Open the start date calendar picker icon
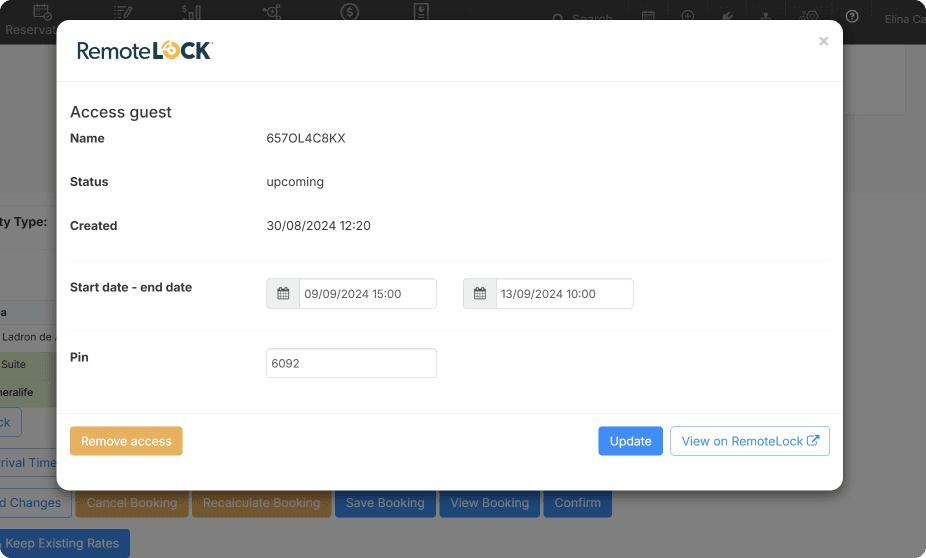Viewport: 926px width, 558px height. (x=283, y=293)
